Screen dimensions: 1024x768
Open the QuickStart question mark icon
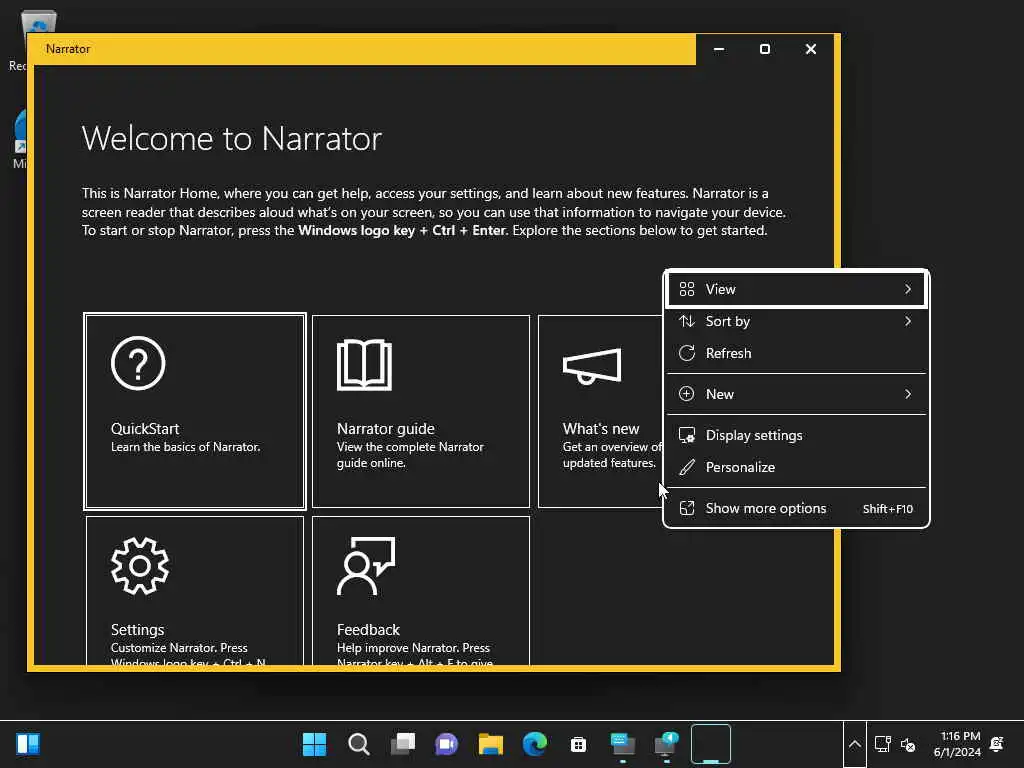tap(138, 363)
